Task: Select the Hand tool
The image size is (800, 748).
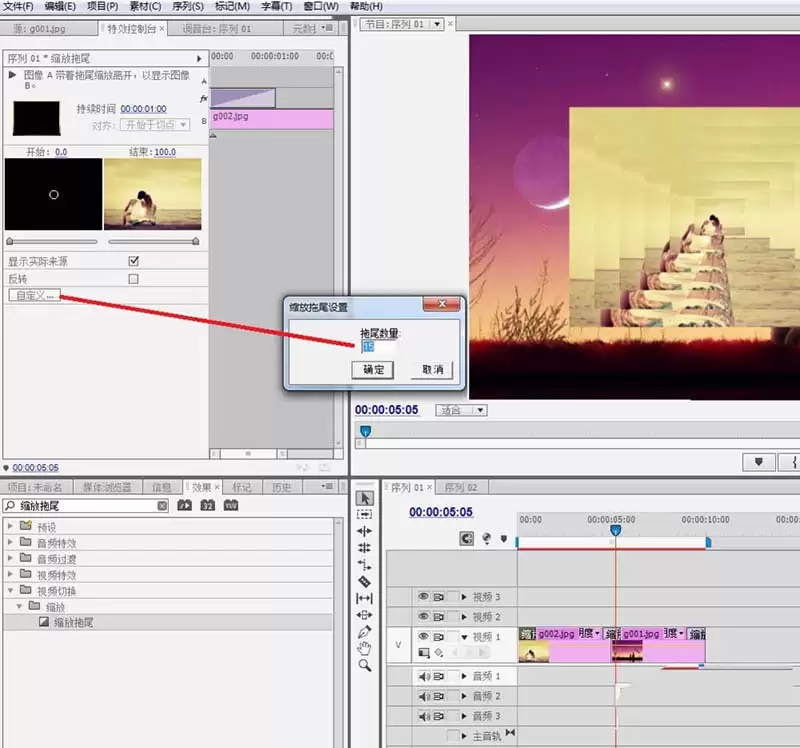Action: click(x=364, y=649)
